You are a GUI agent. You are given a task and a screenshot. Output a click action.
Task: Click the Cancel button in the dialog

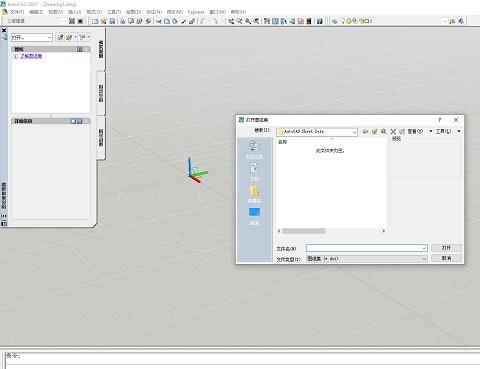pos(446,258)
